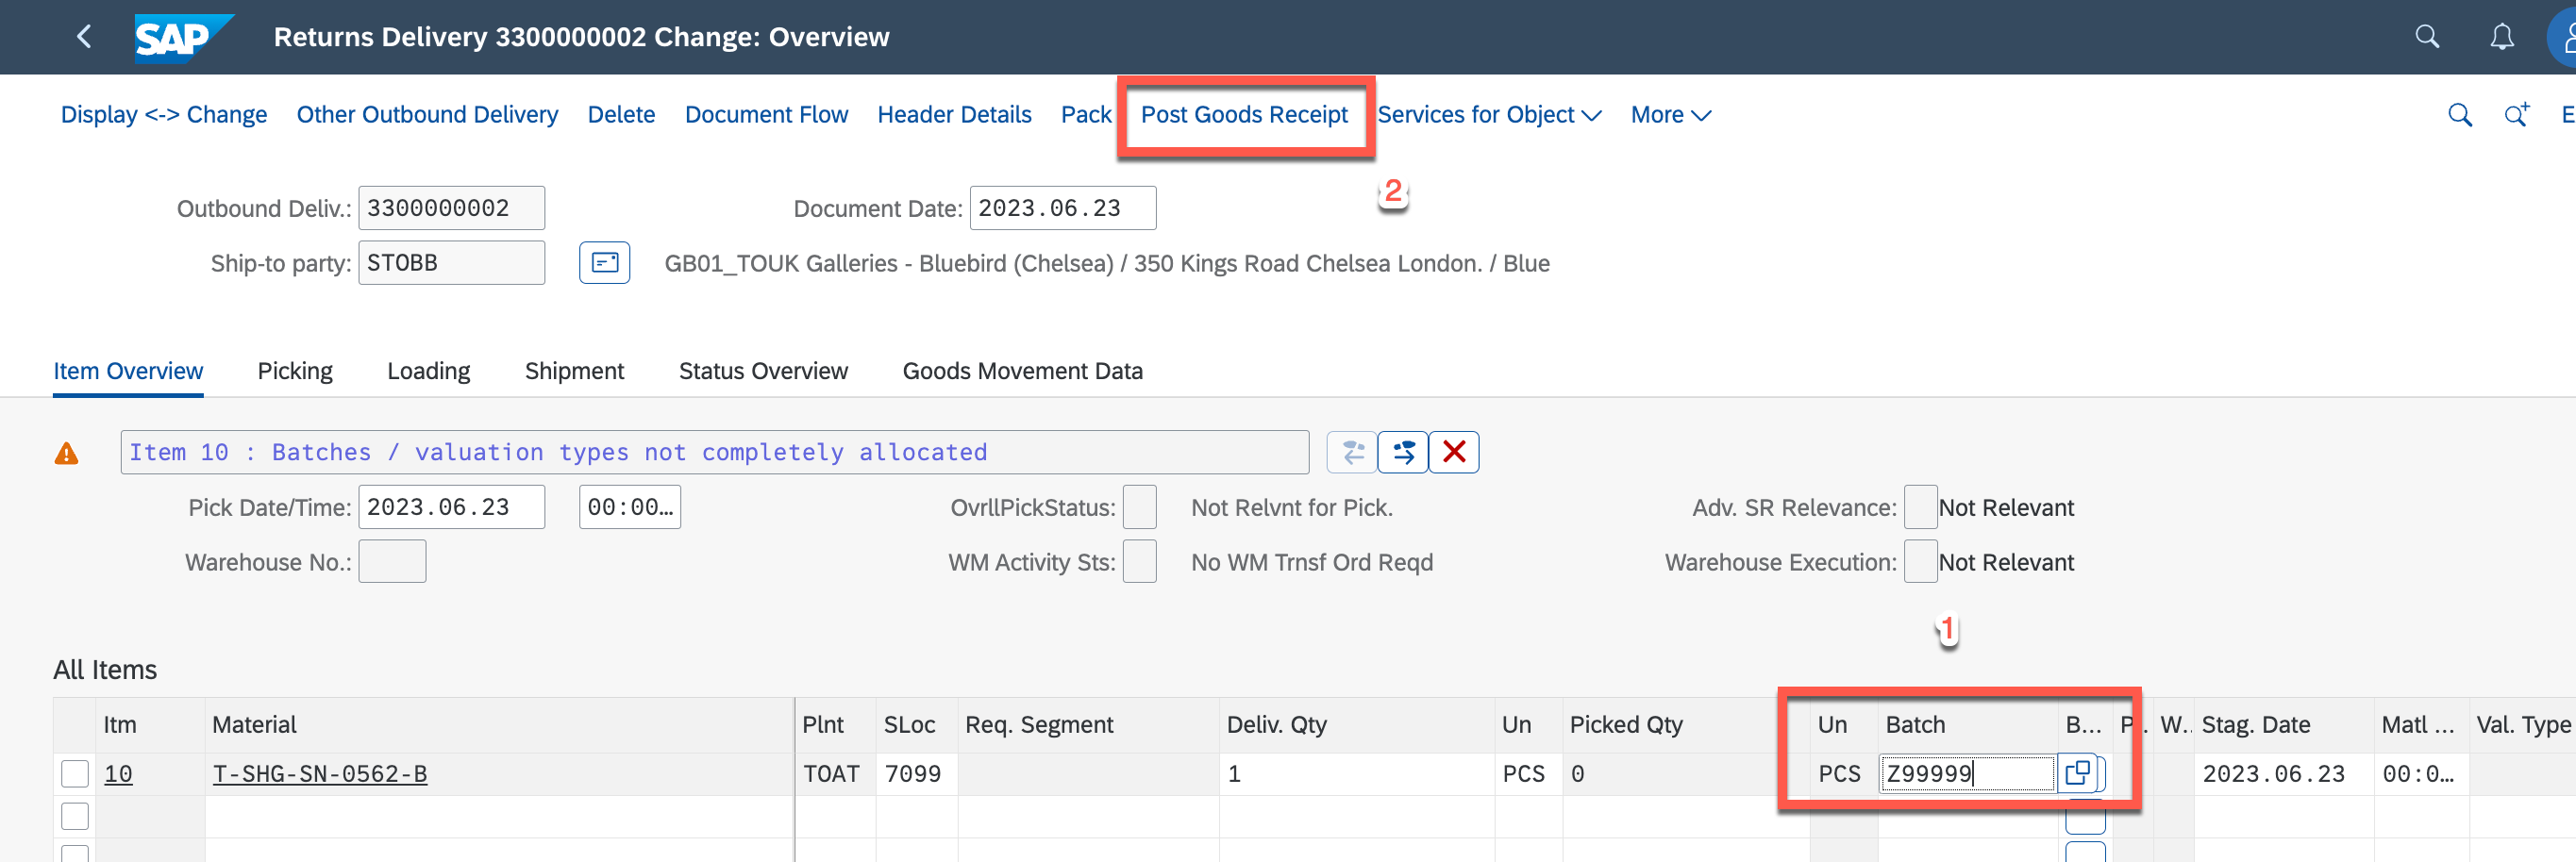Image resolution: width=2576 pixels, height=862 pixels.
Task: Open ship-to party address card icon
Action: coord(604,263)
